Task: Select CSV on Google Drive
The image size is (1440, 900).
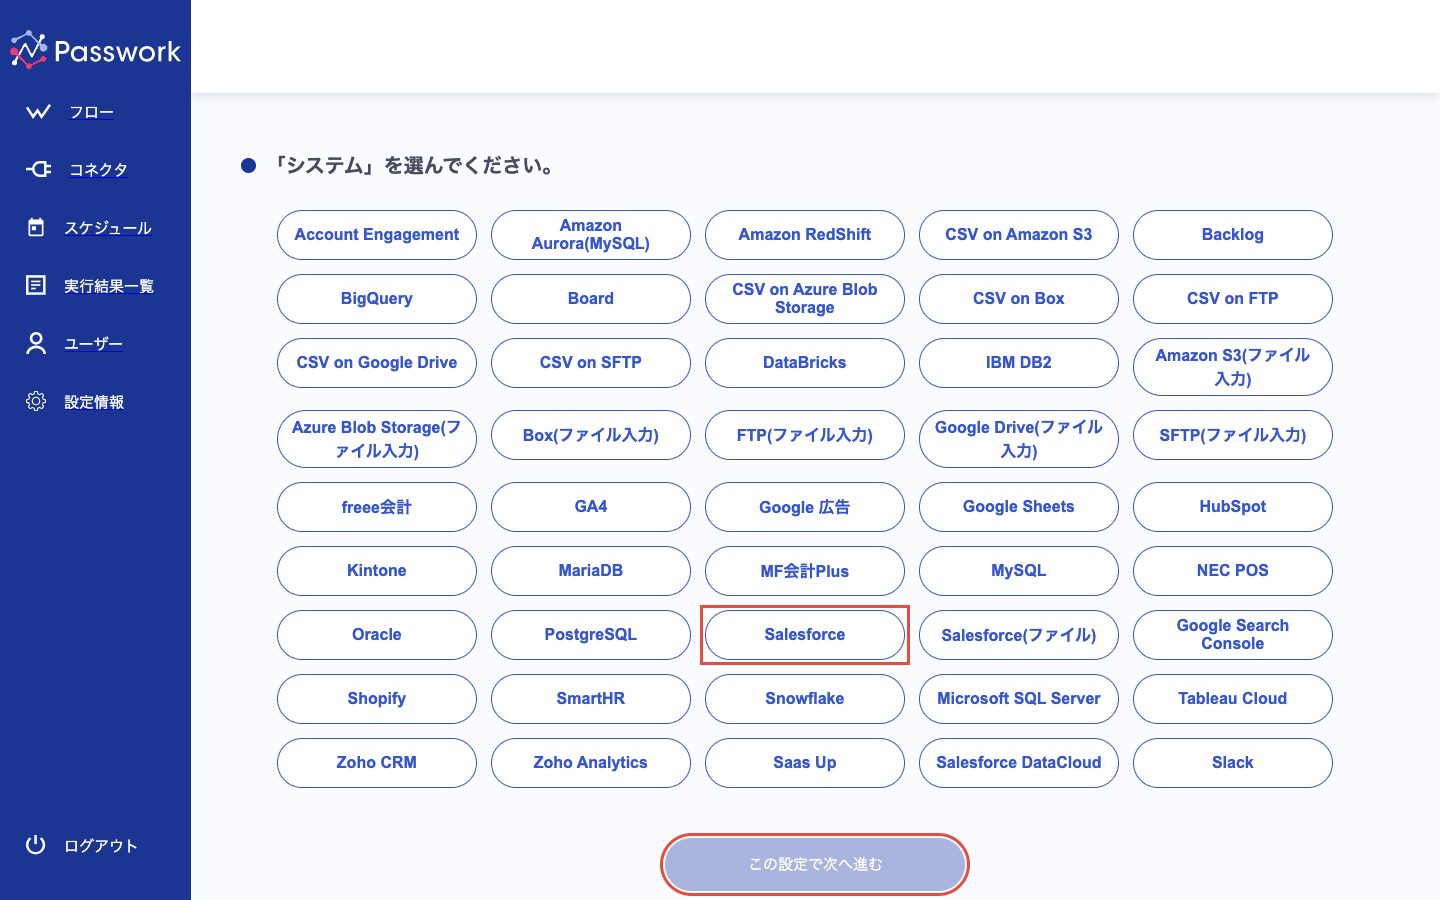Action: (377, 363)
